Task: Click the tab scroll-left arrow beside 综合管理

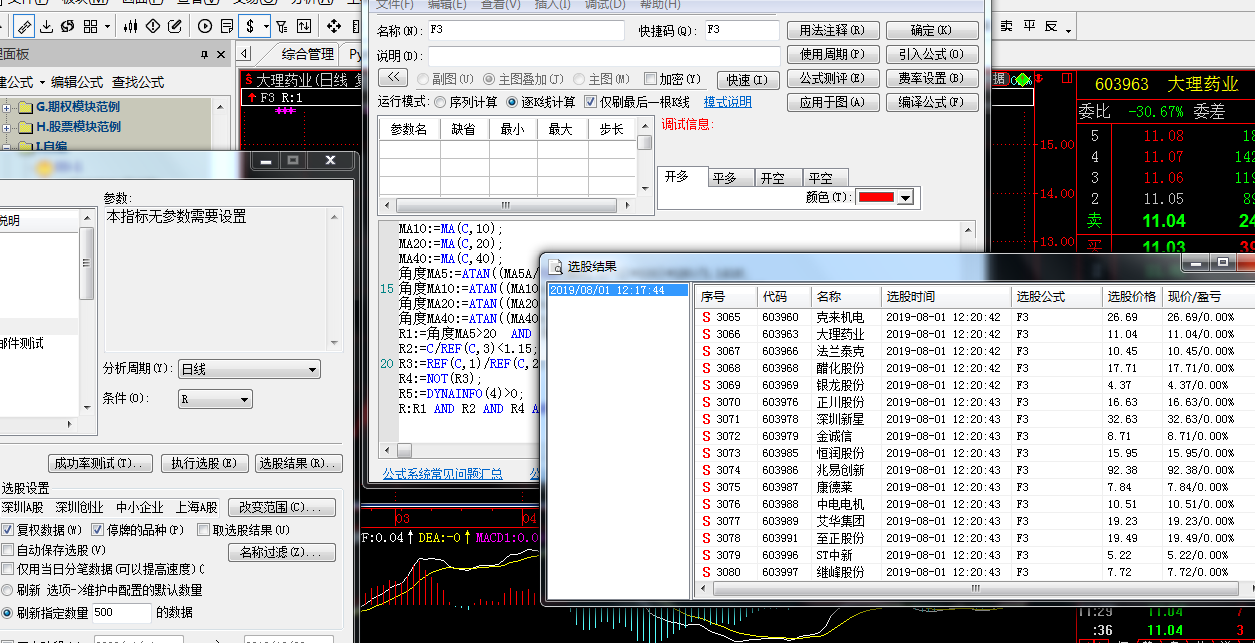Action: coord(246,54)
